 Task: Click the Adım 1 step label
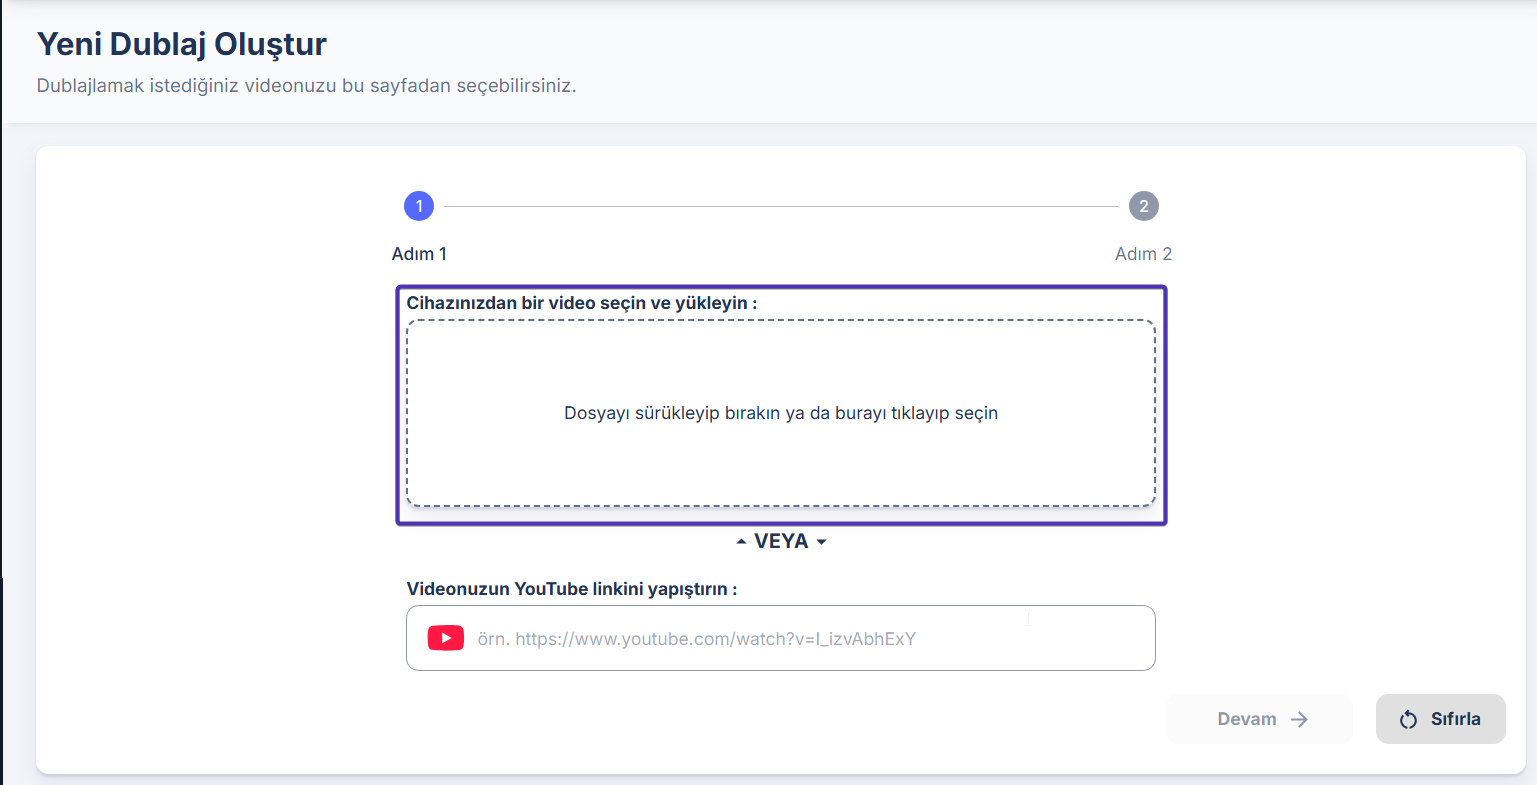[x=419, y=254]
